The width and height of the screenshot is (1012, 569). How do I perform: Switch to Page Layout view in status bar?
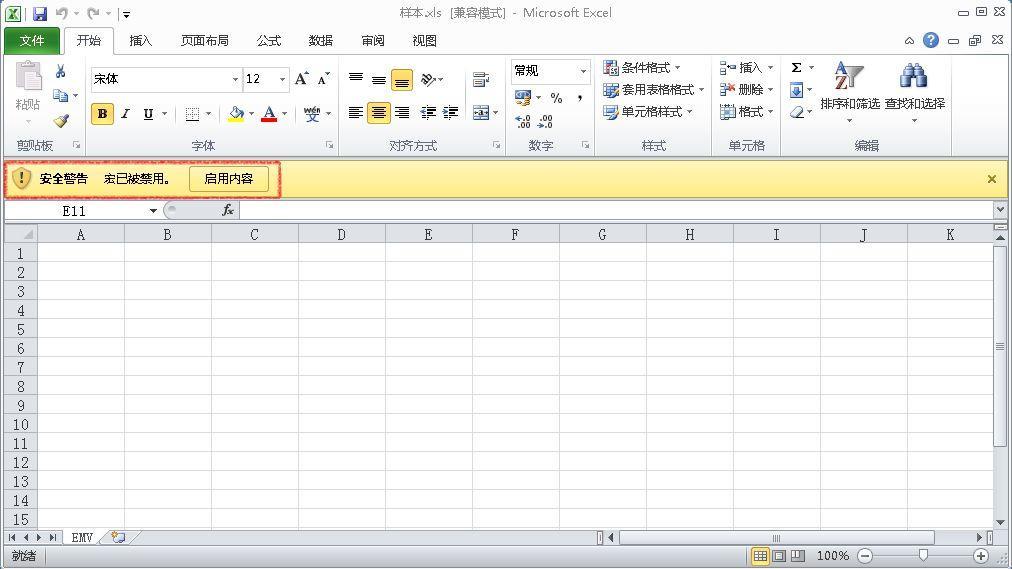779,556
